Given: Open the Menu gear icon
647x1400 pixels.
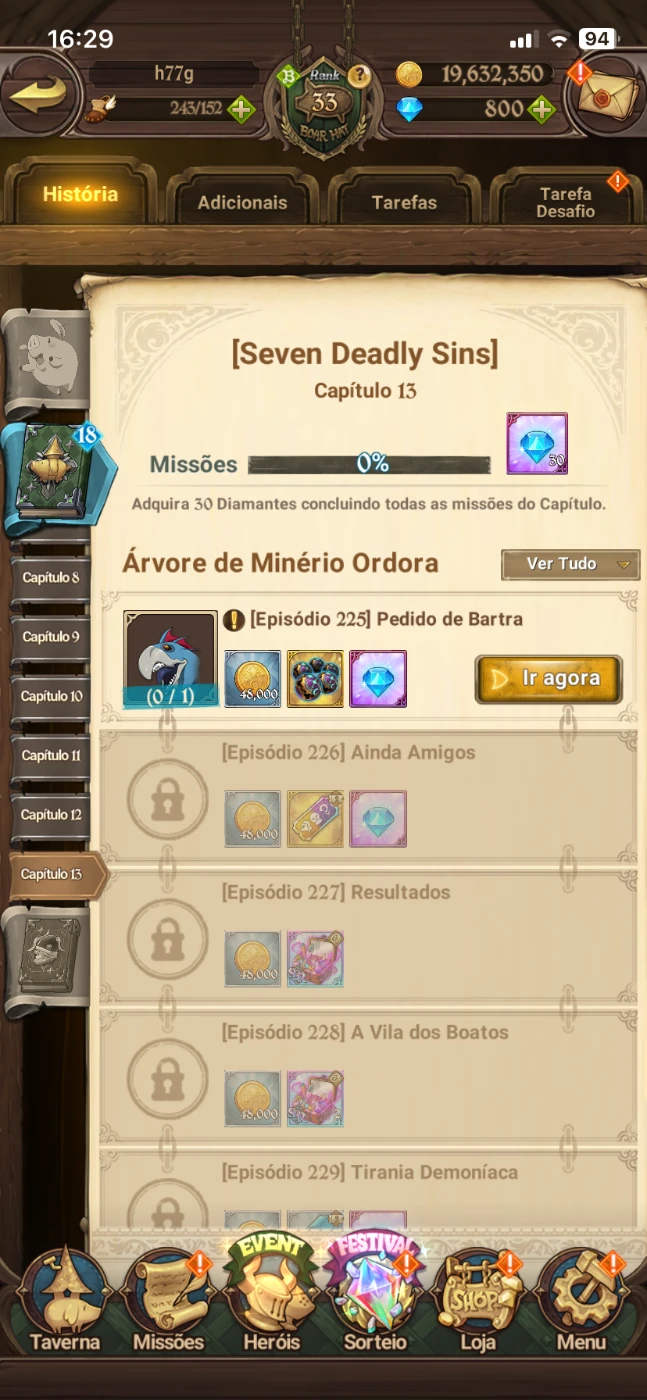Looking at the screenshot, I should click(582, 1302).
